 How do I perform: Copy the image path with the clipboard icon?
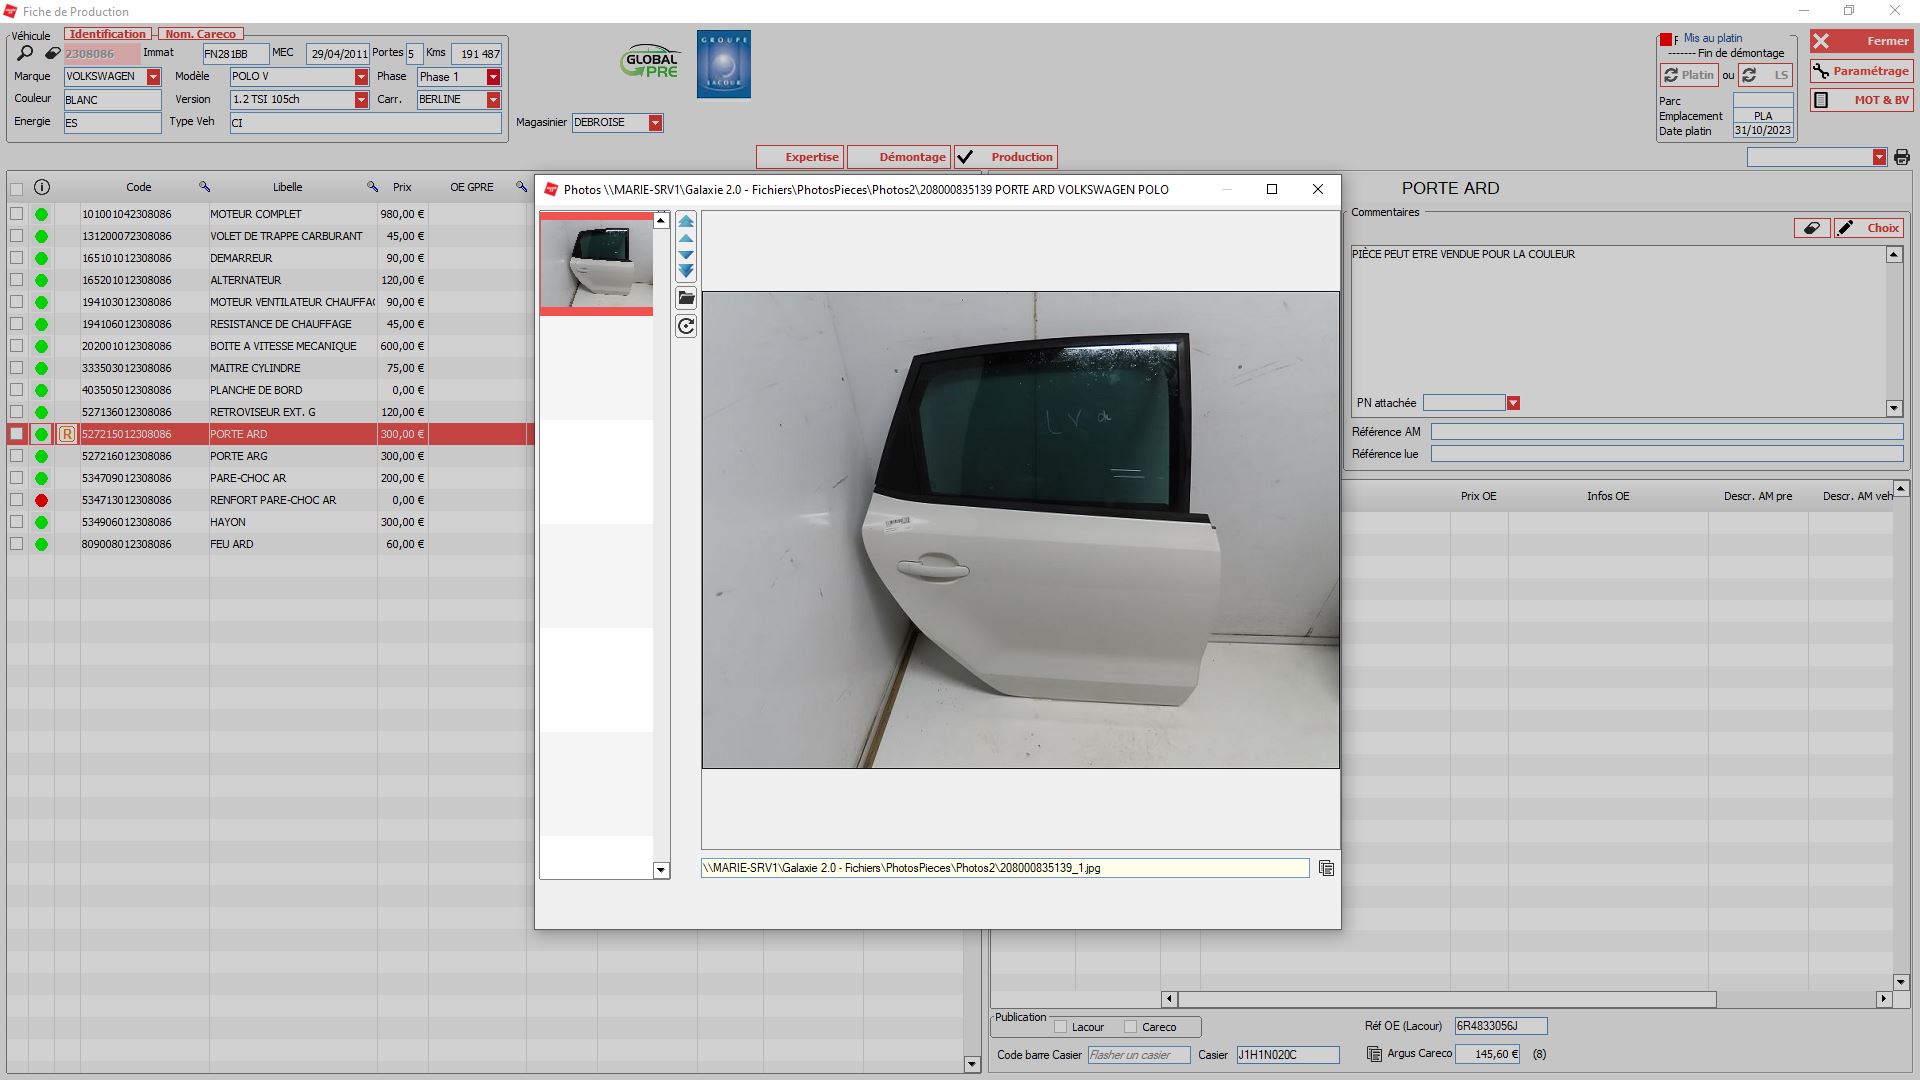(1326, 868)
